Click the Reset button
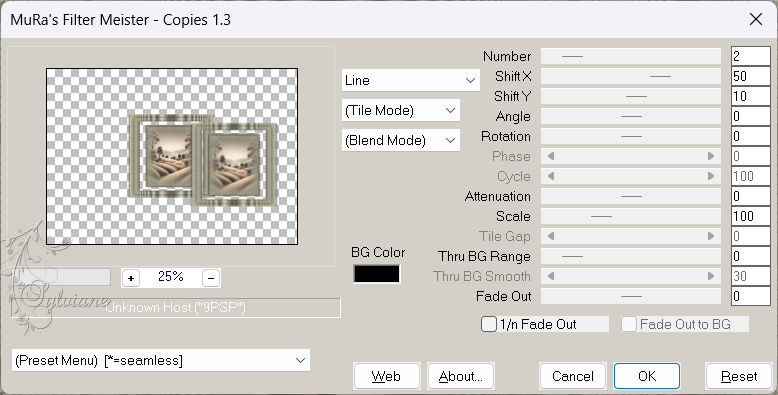This screenshot has width=778, height=395. 739,376
